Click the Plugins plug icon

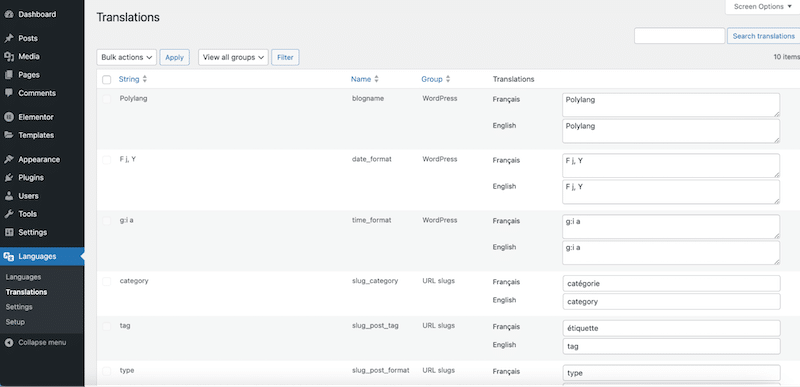point(9,177)
